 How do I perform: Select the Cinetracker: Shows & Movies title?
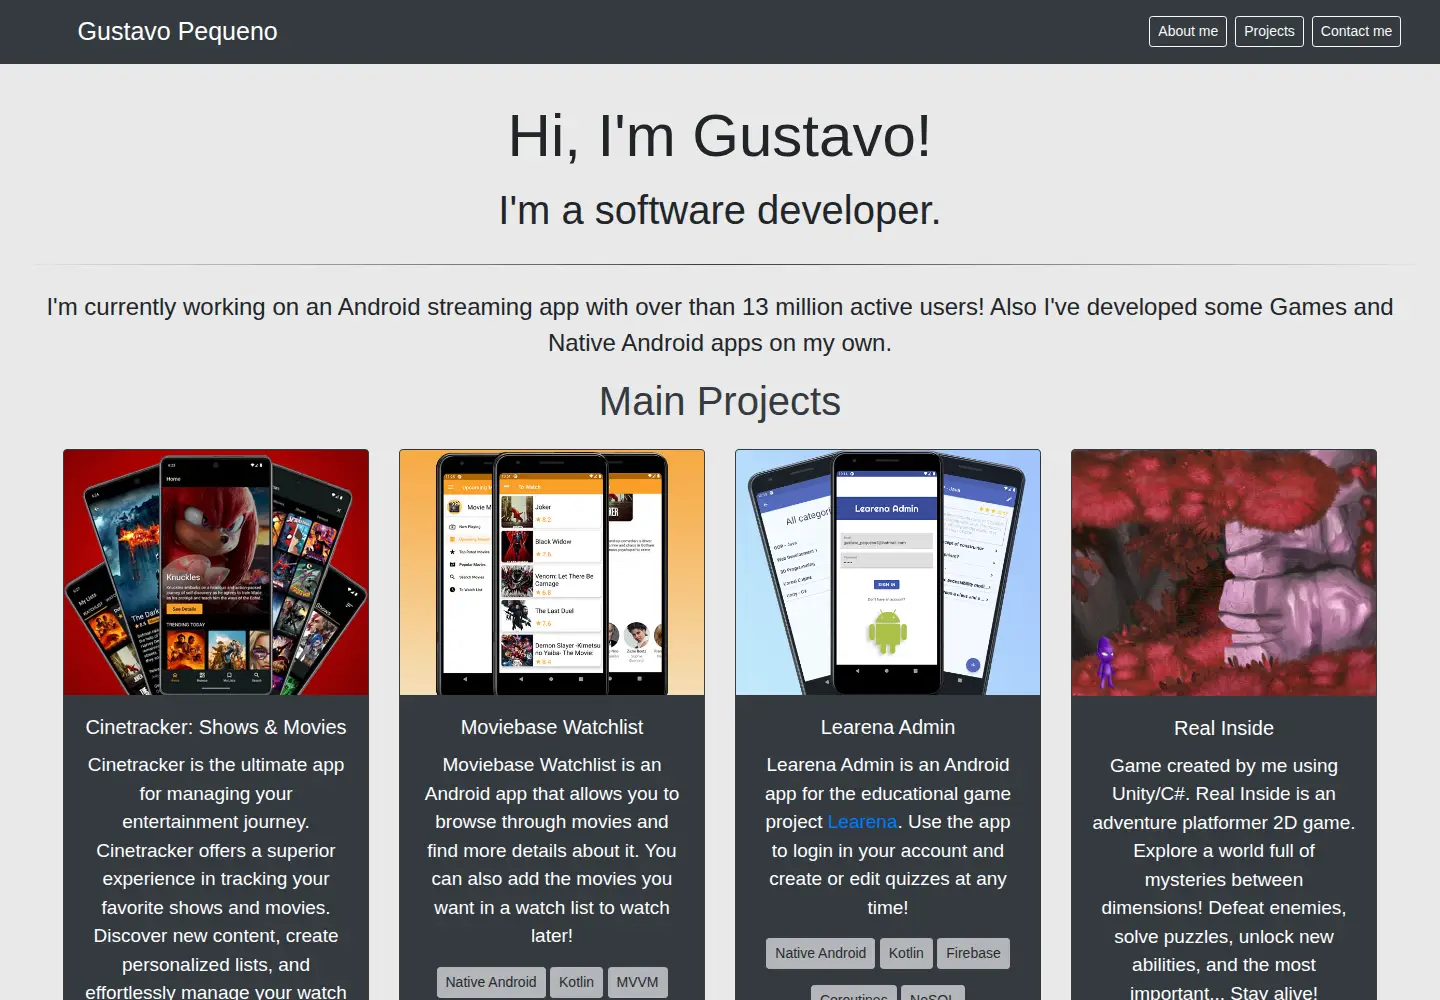pyautogui.click(x=216, y=727)
